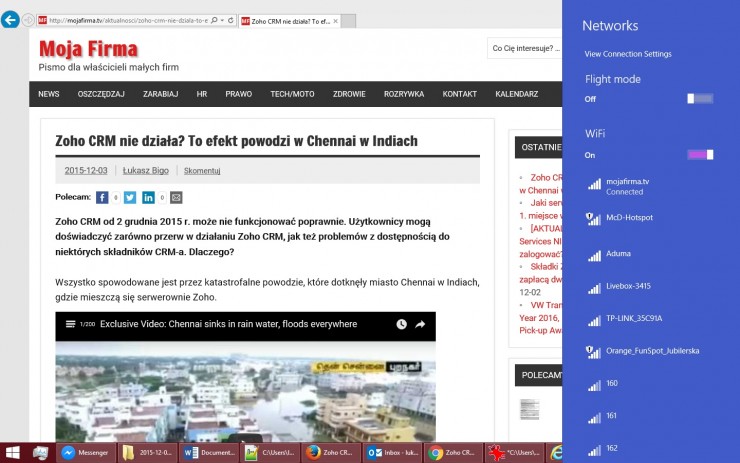The image size is (740, 463).
Task: Open the KONTAKT menu item
Action: 459,94
